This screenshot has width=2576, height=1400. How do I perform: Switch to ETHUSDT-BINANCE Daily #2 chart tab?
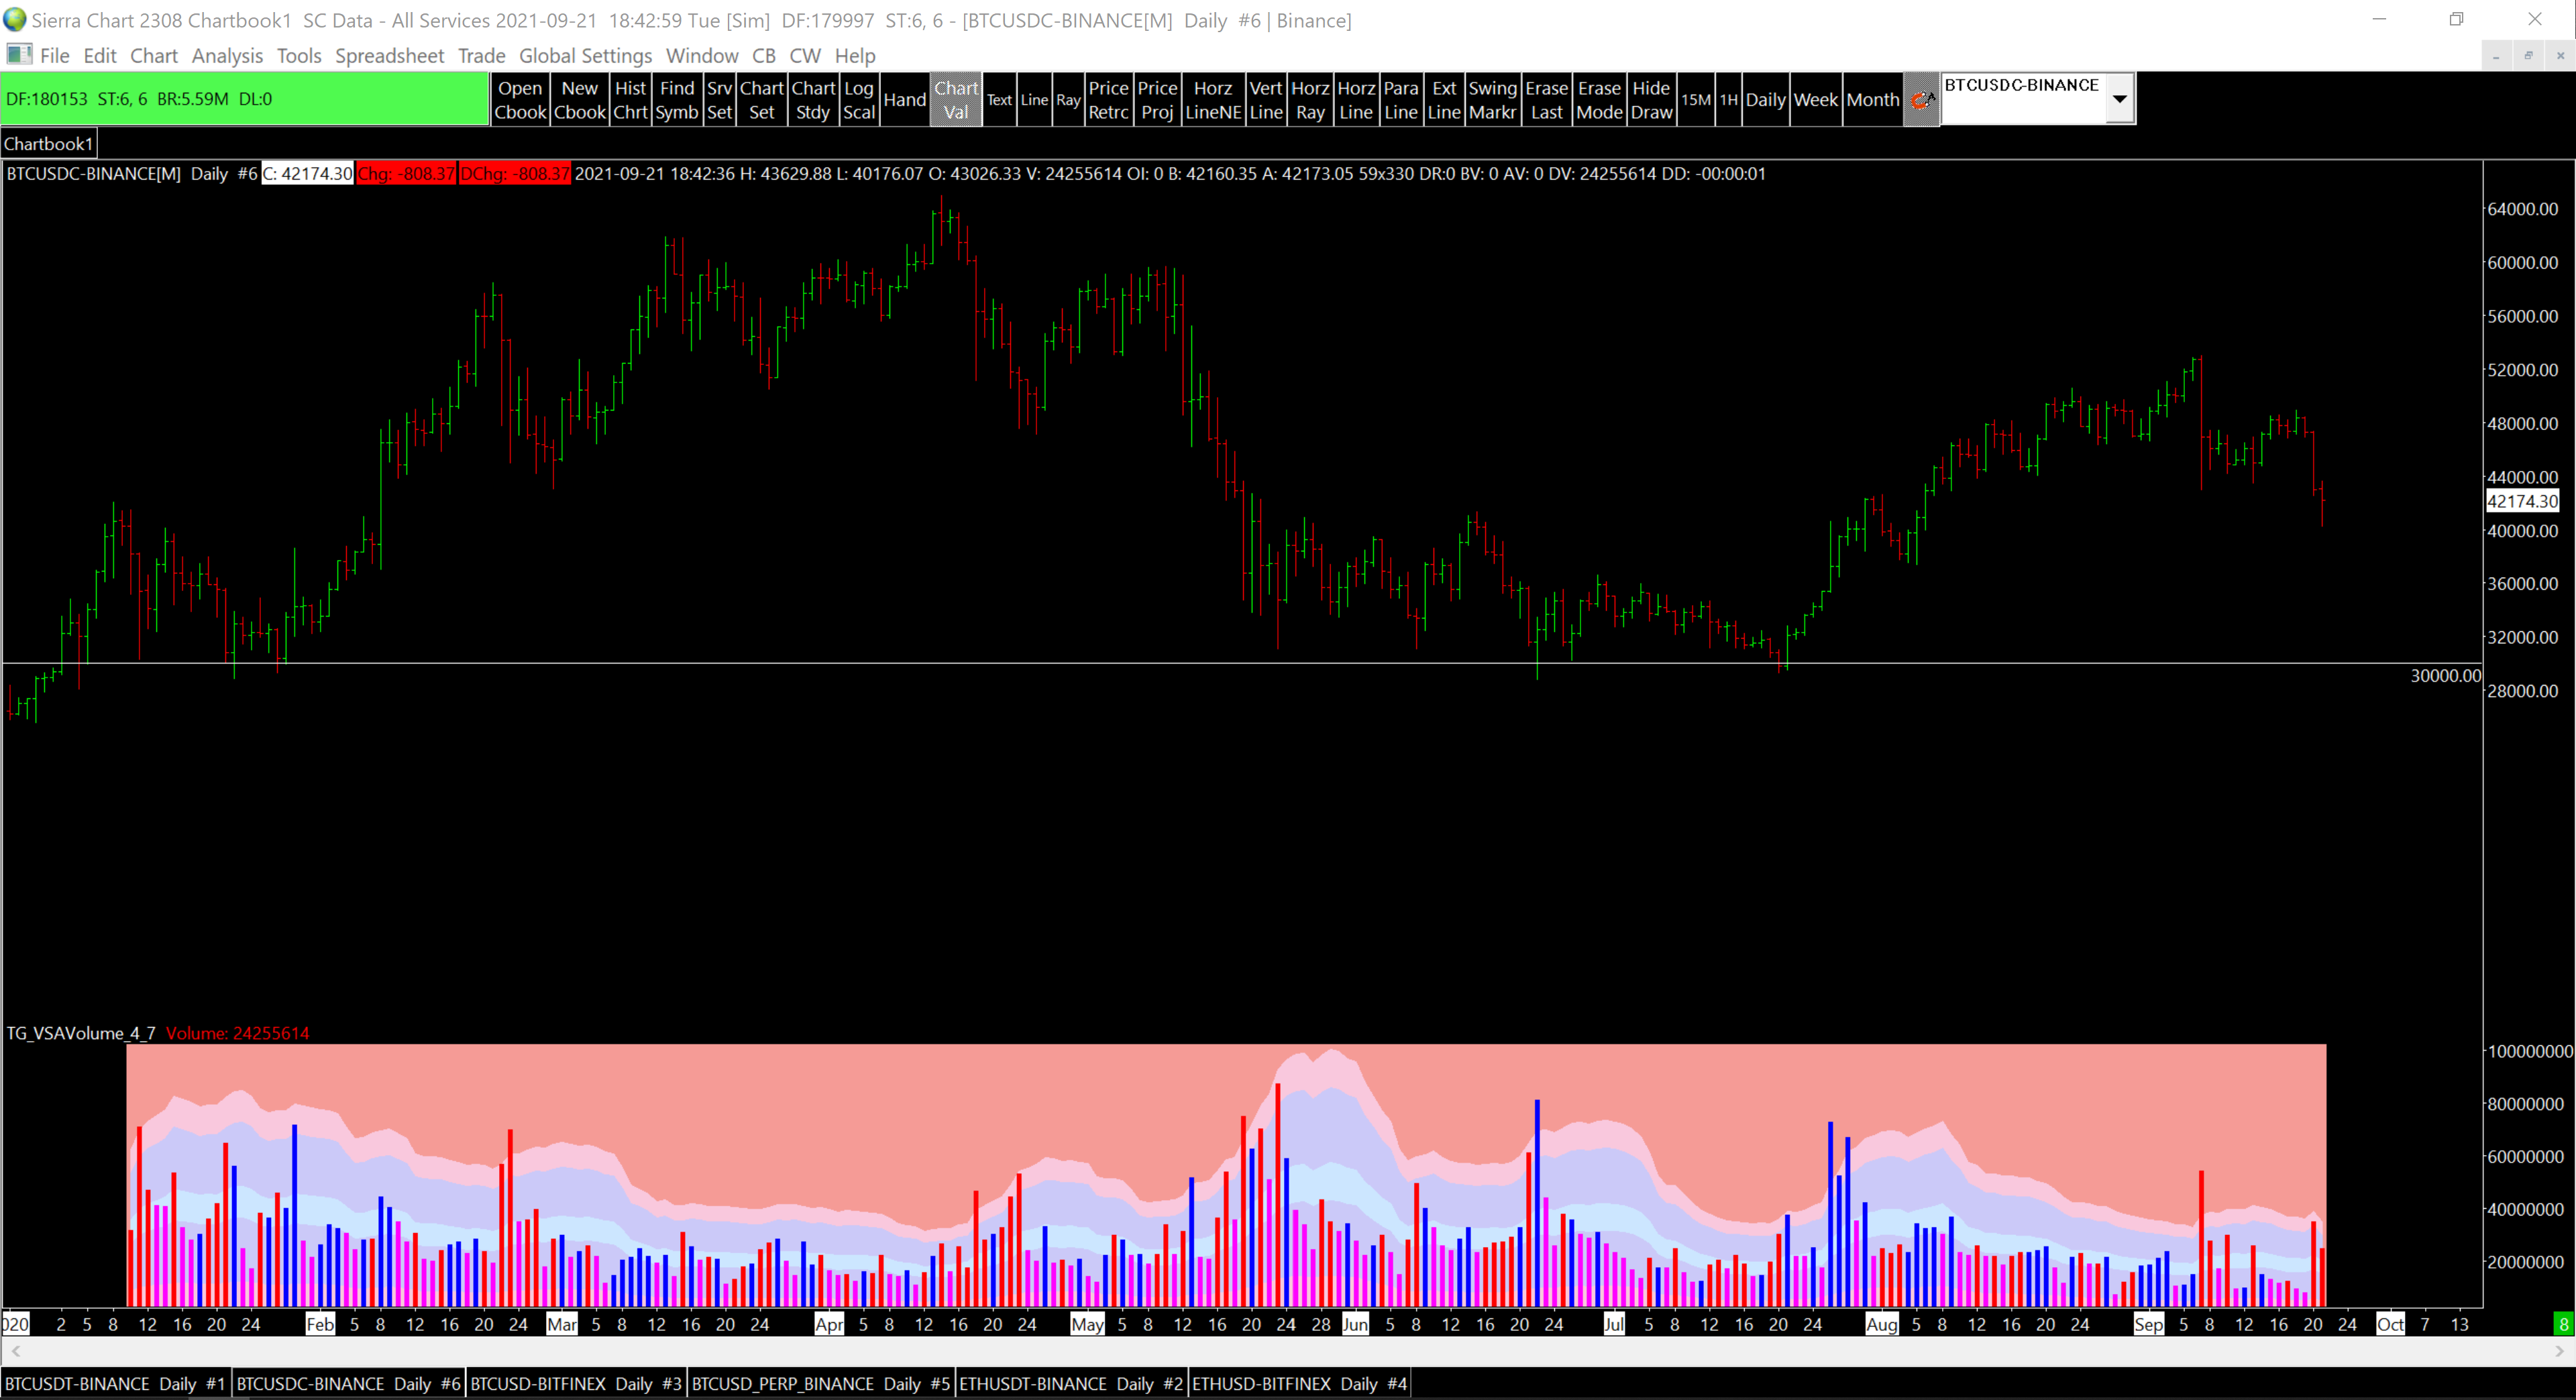(x=1070, y=1384)
